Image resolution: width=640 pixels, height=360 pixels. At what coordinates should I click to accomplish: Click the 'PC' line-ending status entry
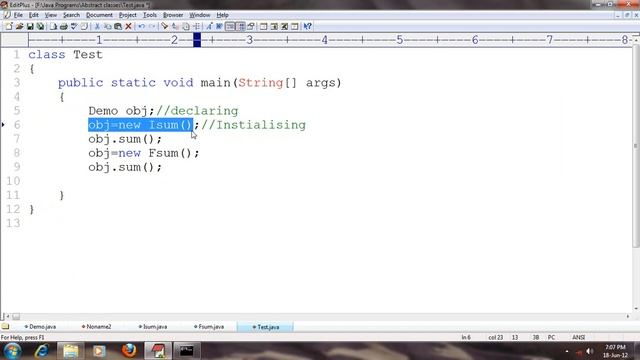click(551, 338)
